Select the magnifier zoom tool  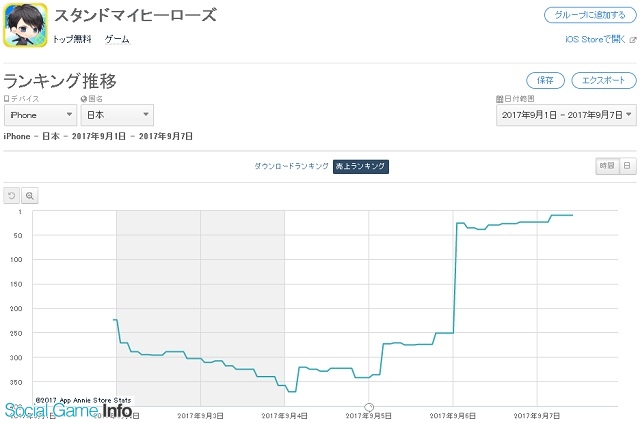29,196
